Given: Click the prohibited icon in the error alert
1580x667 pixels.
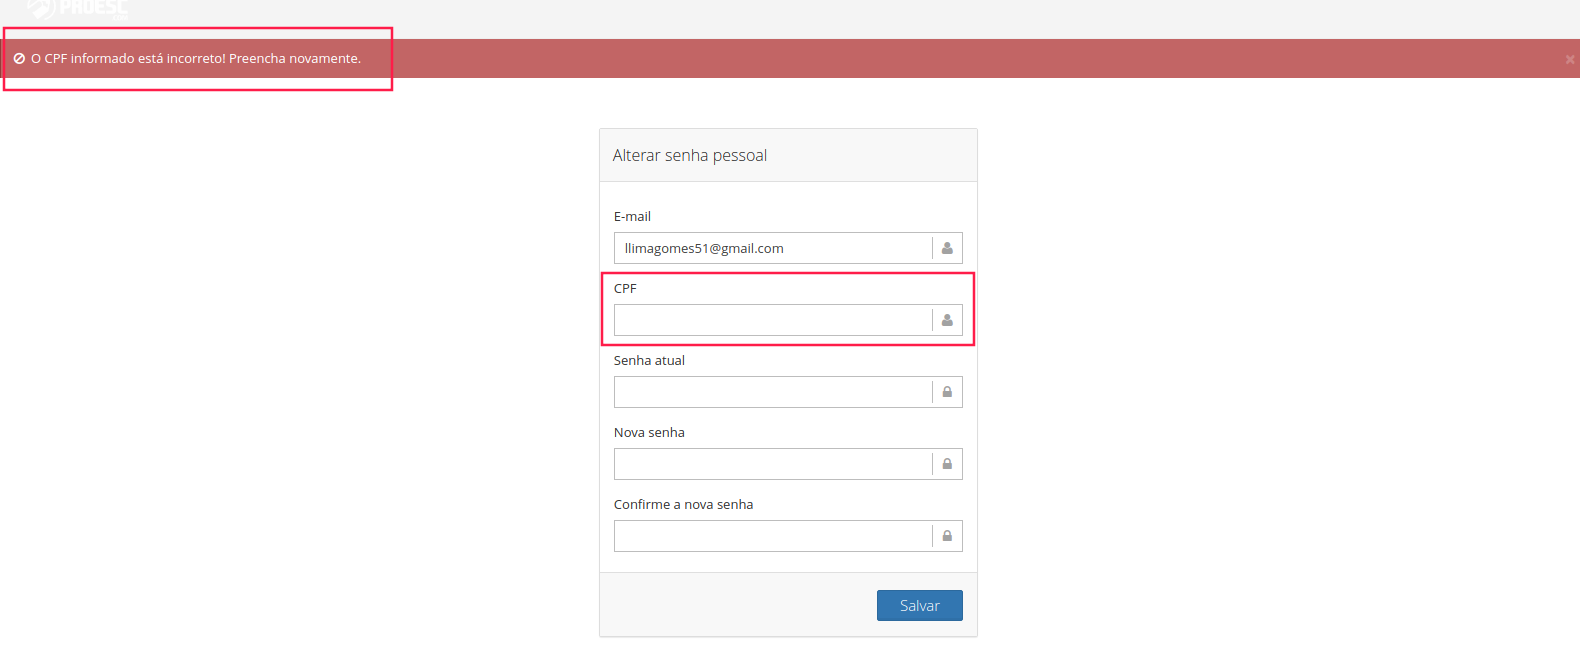Looking at the screenshot, I should click(x=19, y=59).
